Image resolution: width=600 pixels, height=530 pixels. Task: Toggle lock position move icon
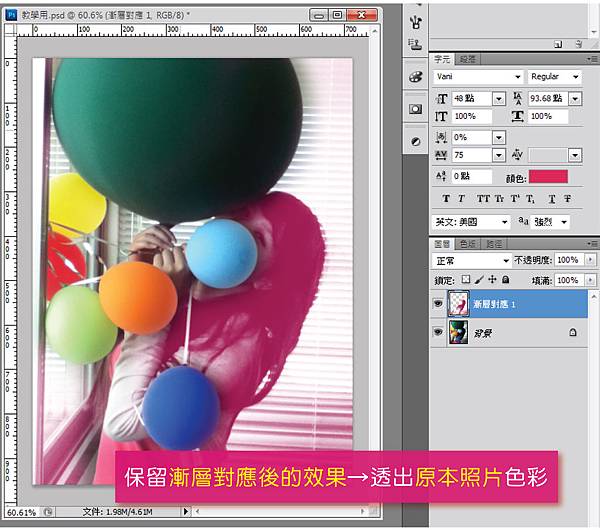click(x=492, y=279)
